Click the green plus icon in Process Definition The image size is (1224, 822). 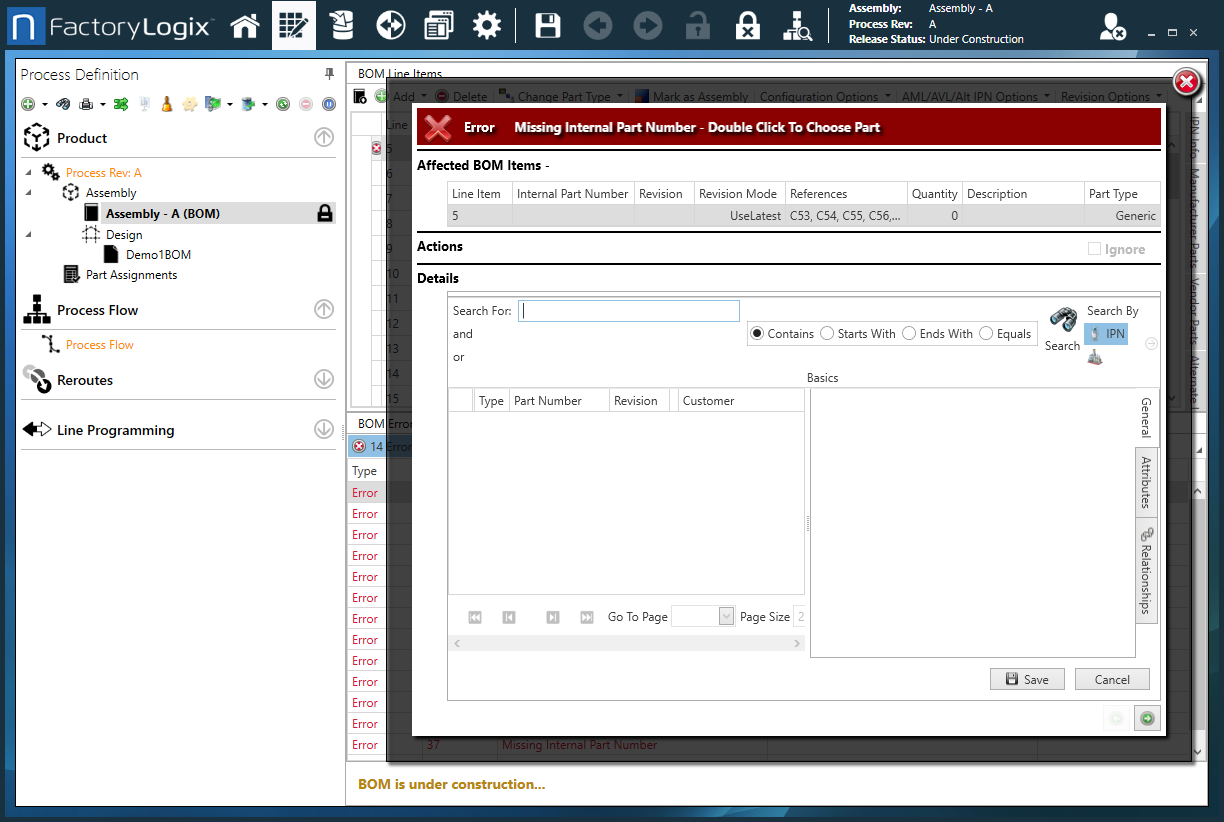point(27,103)
